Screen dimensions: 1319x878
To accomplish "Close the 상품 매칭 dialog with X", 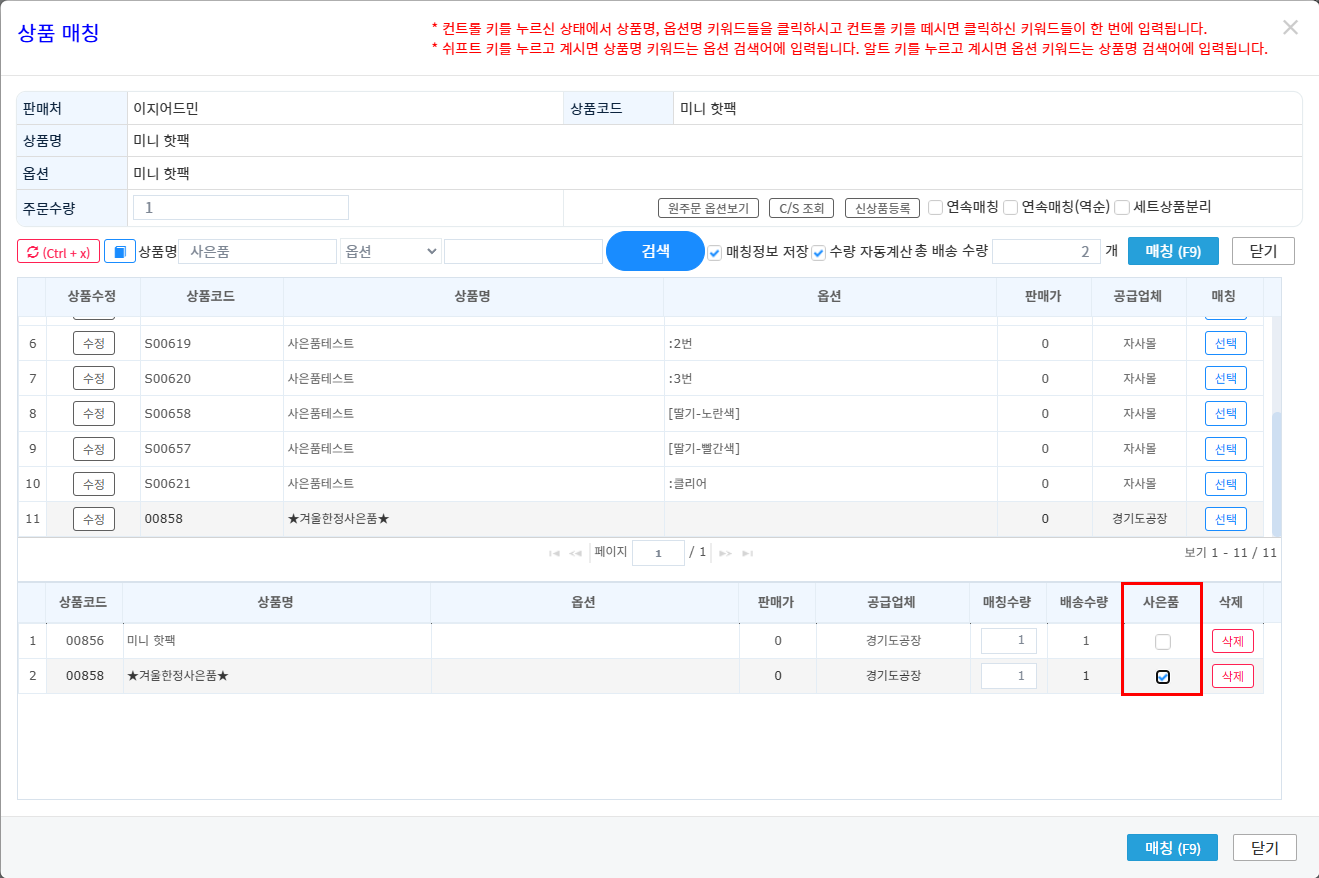I will pos(1290,28).
